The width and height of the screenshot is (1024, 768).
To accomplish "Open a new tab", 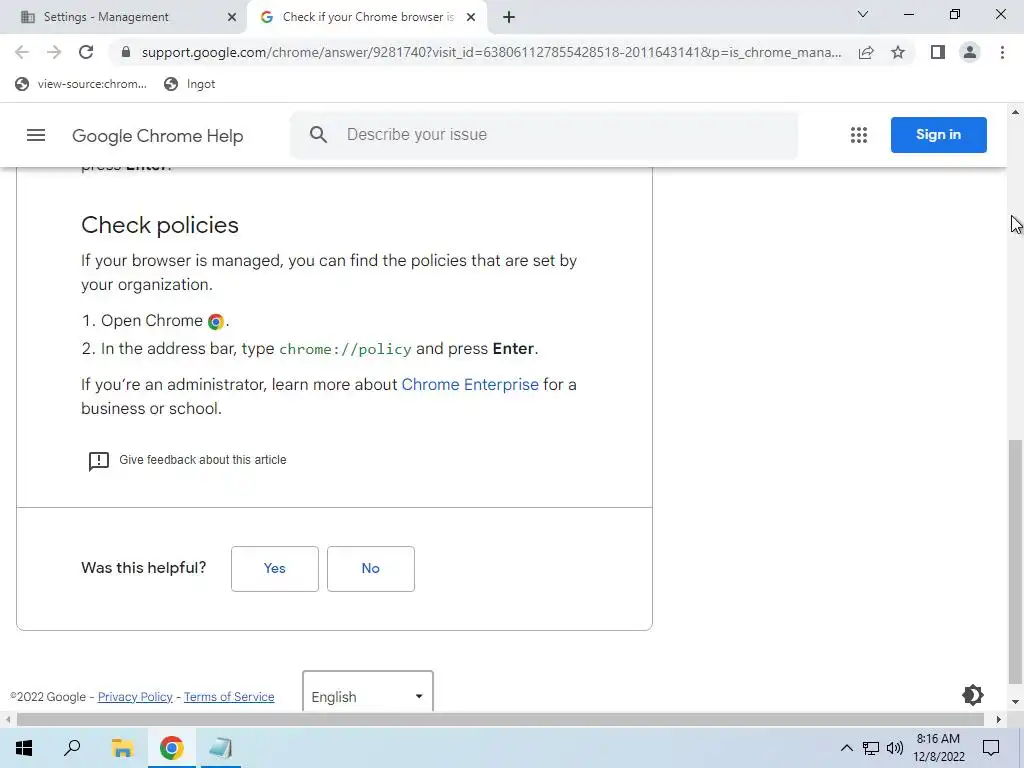I will 509,17.
